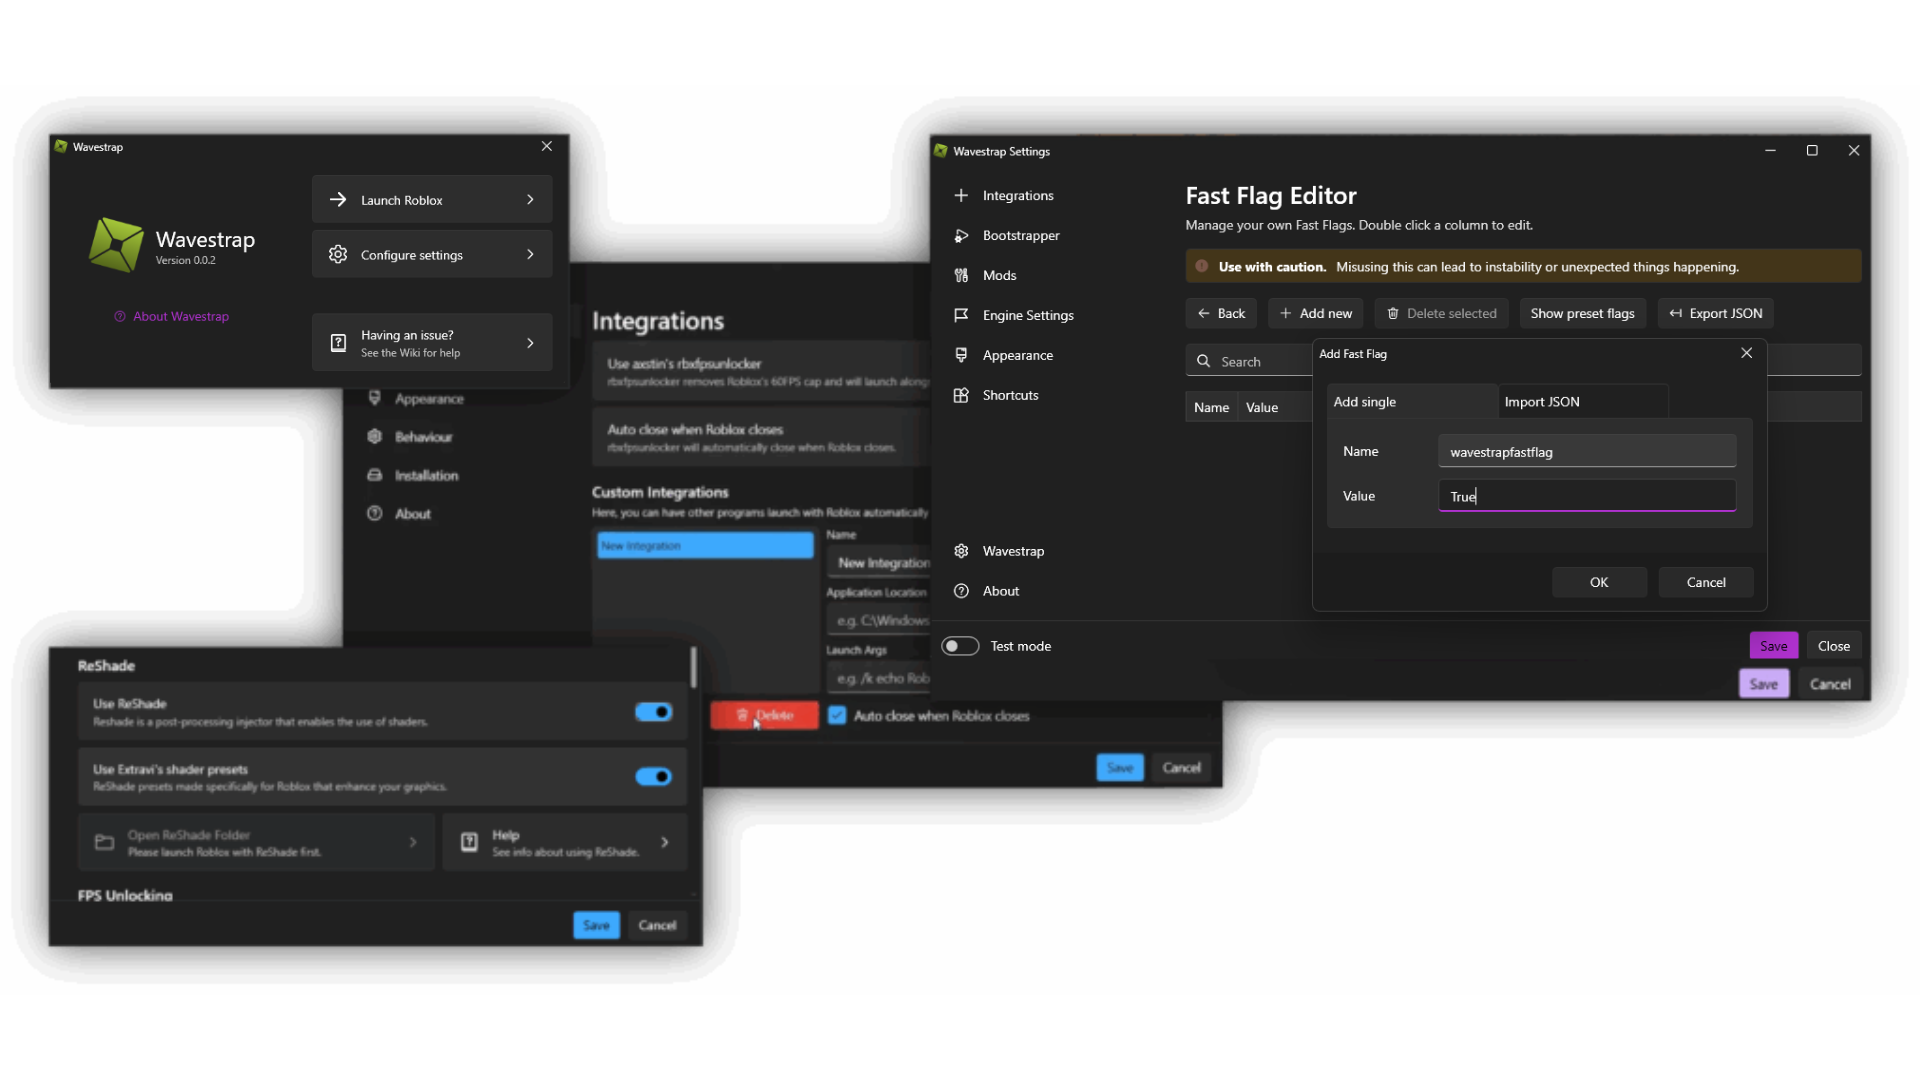The width and height of the screenshot is (1920, 1080).
Task: Click the Bootstrapper icon in settings sidebar
Action: coord(961,235)
